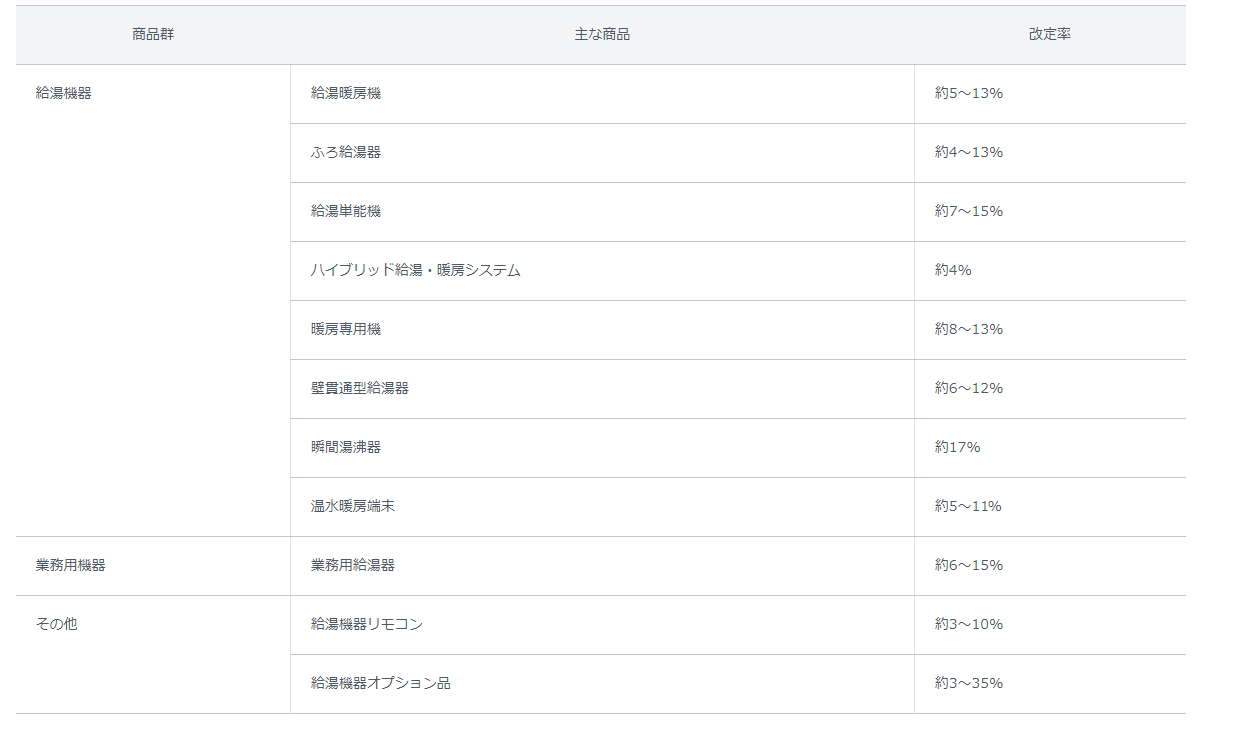
Task: Click the 給湯機器リモコン product cell
Action: click(367, 624)
